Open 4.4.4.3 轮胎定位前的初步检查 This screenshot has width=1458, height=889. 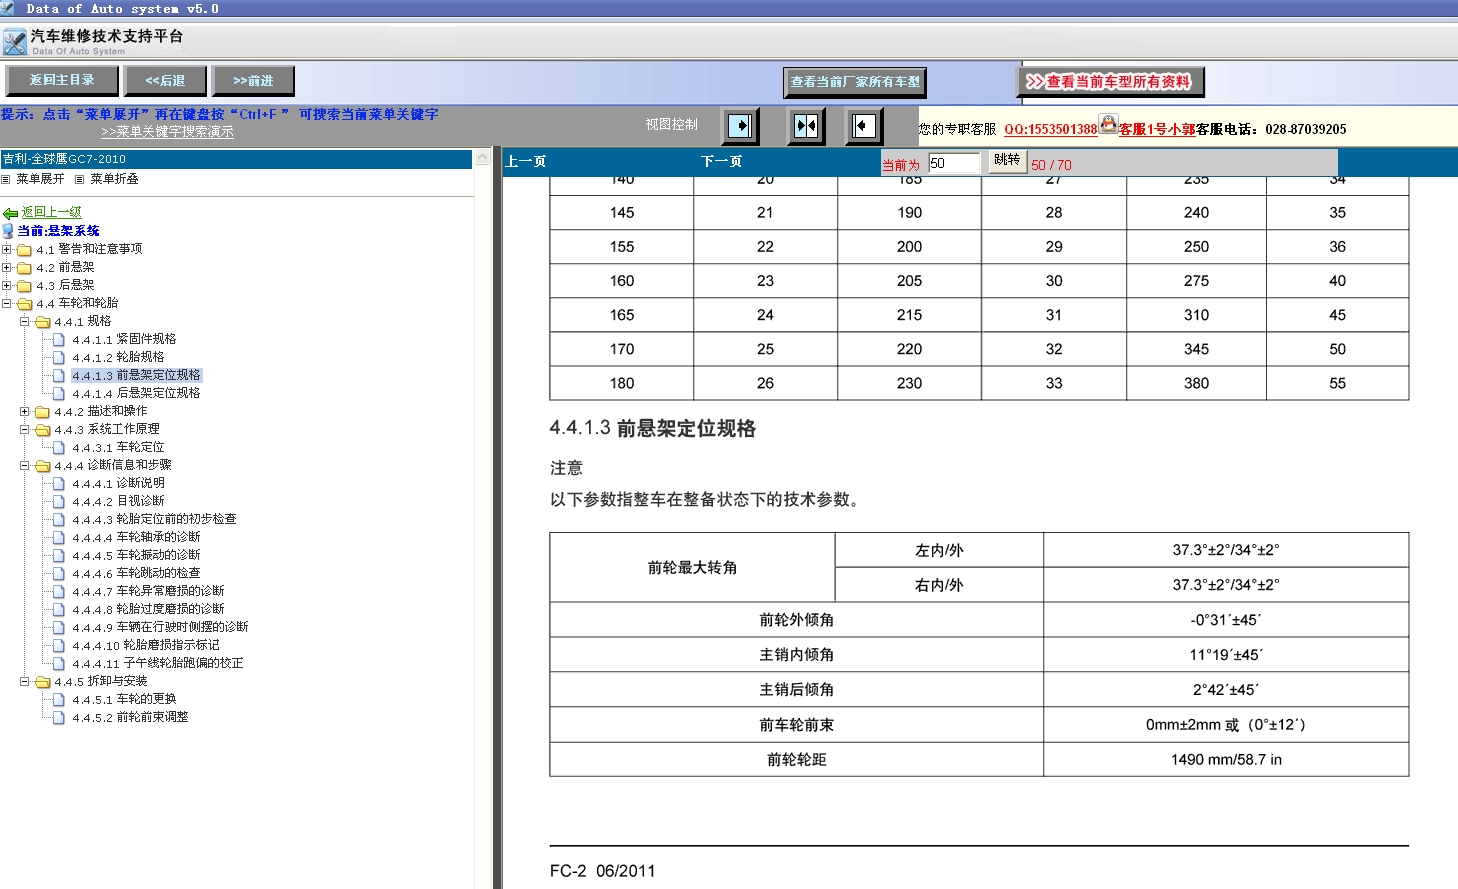click(154, 519)
